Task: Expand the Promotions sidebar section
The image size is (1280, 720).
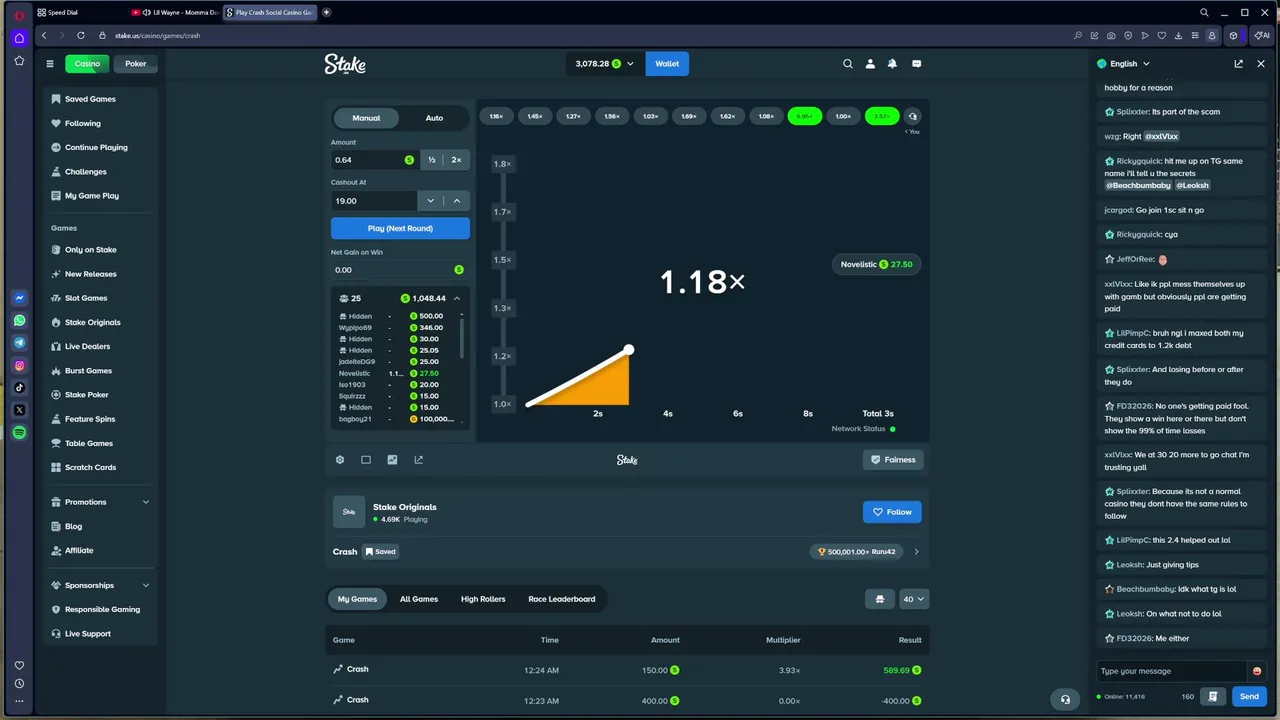Action: pos(146,502)
